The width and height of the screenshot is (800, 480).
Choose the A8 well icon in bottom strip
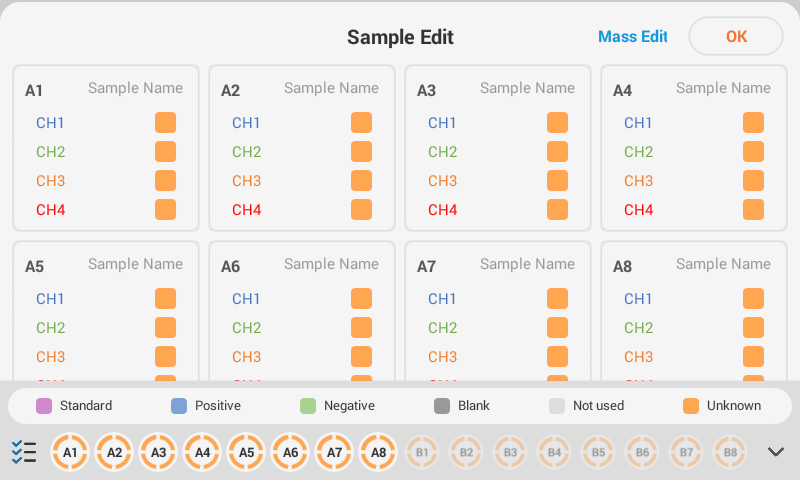pos(378,452)
